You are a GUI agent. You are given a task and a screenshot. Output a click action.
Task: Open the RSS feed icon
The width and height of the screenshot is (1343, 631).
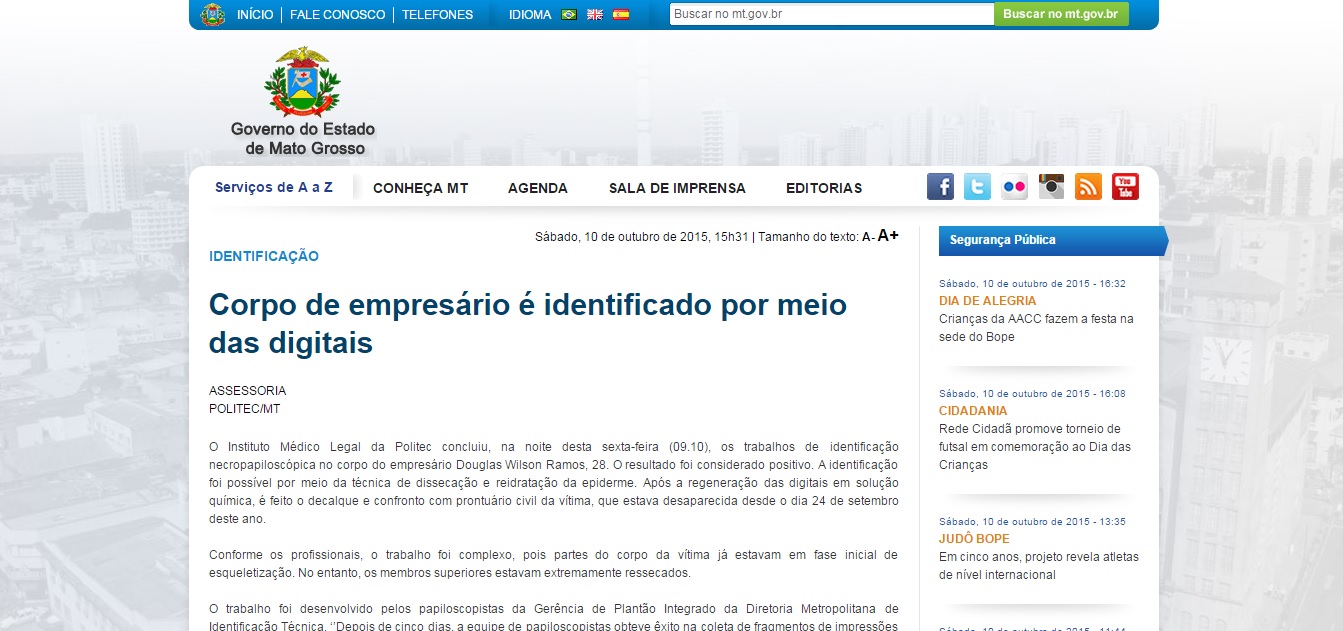coord(1088,187)
